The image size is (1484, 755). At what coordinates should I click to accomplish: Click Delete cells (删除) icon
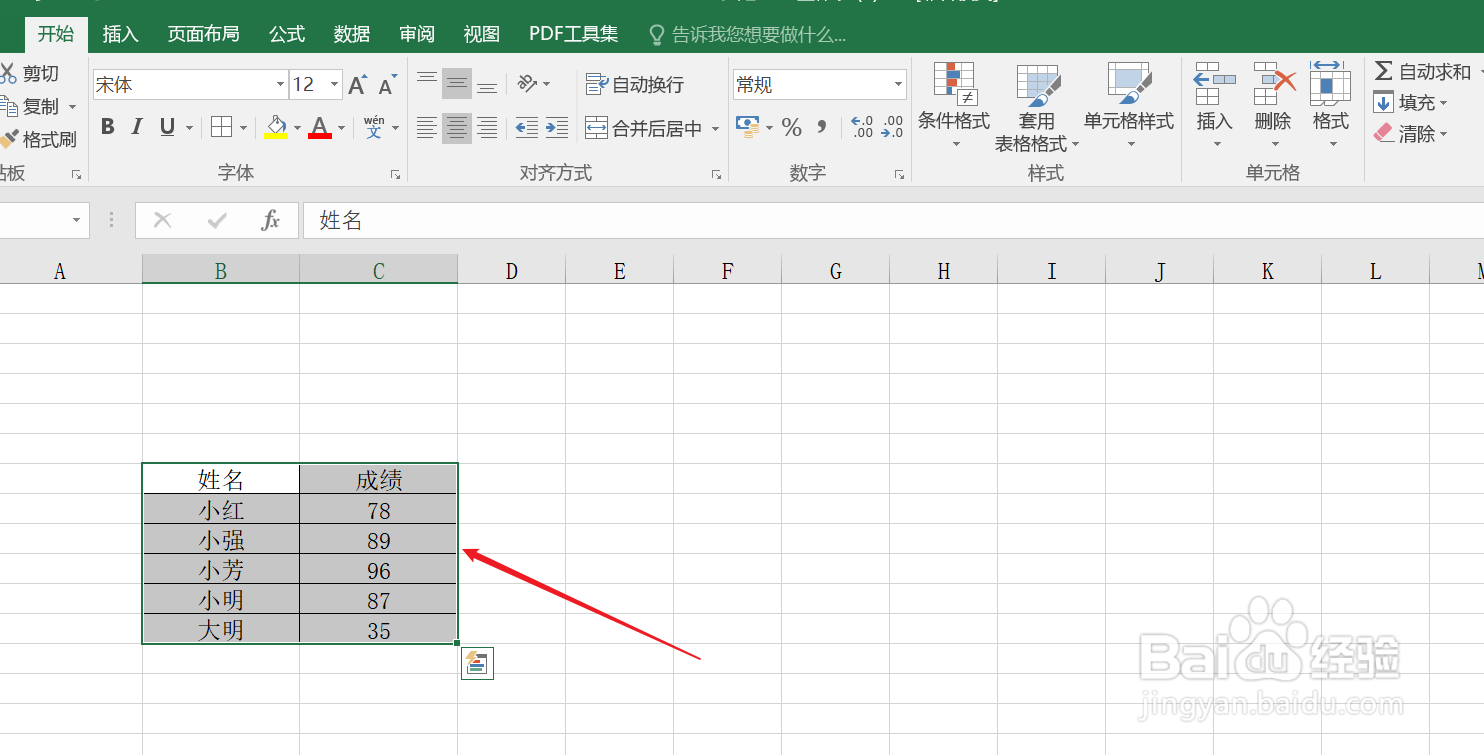1274,84
